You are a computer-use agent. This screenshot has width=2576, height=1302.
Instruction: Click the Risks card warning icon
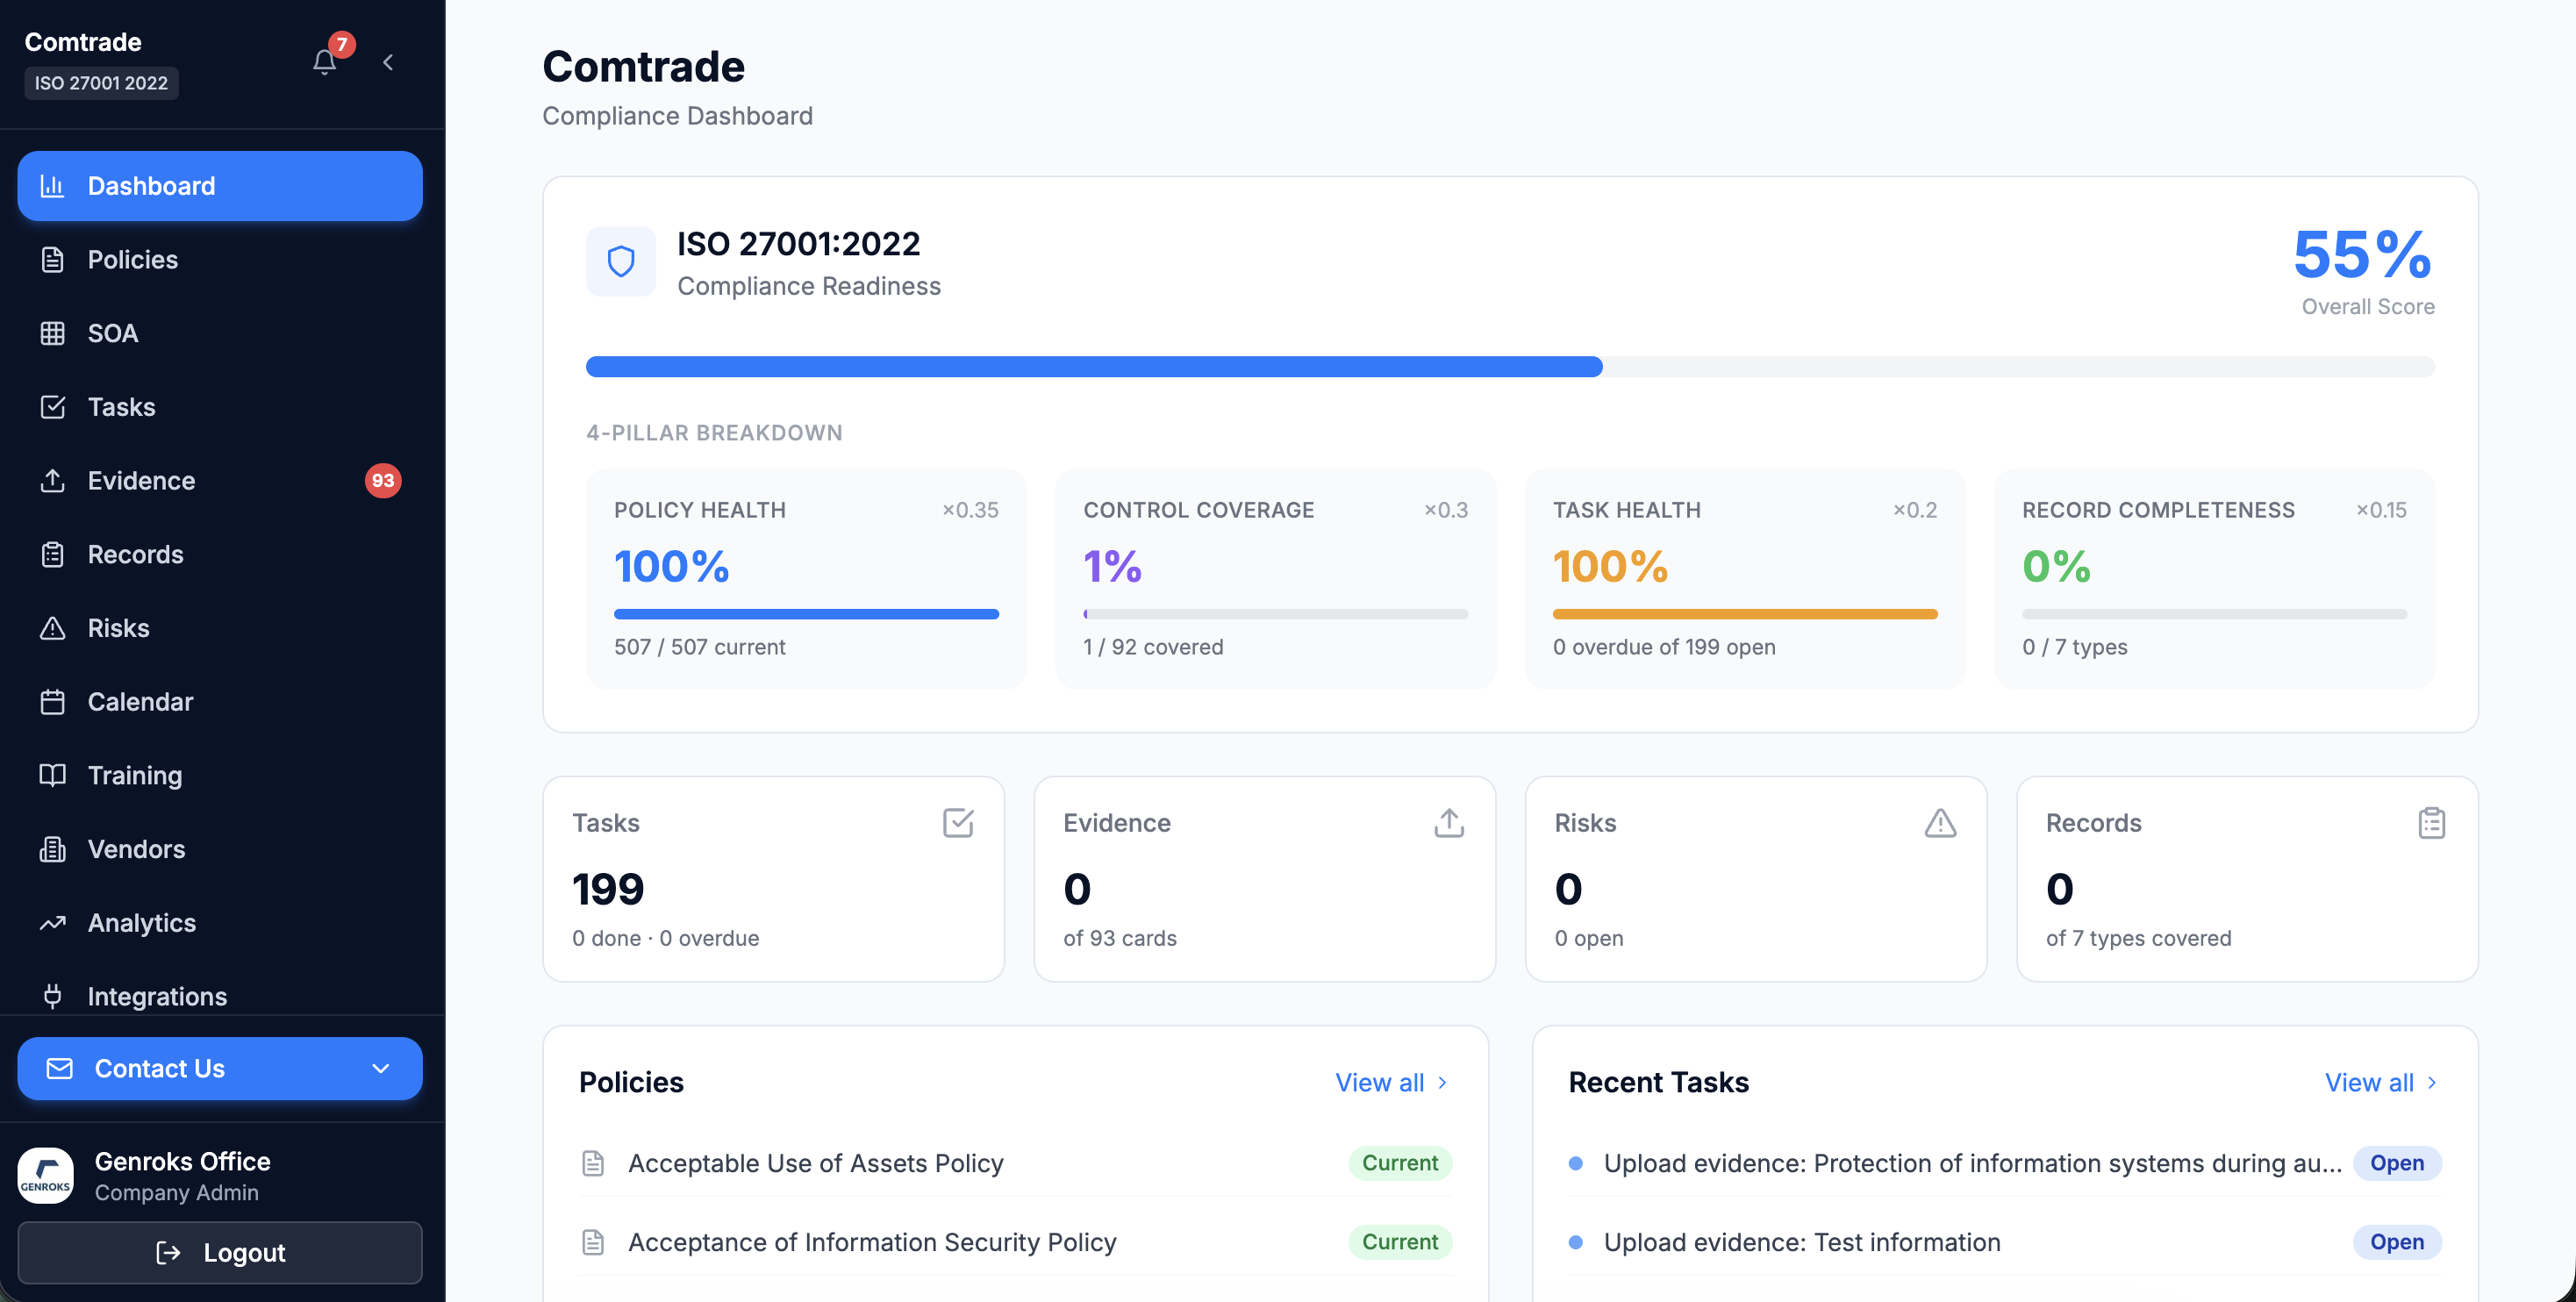(1940, 823)
